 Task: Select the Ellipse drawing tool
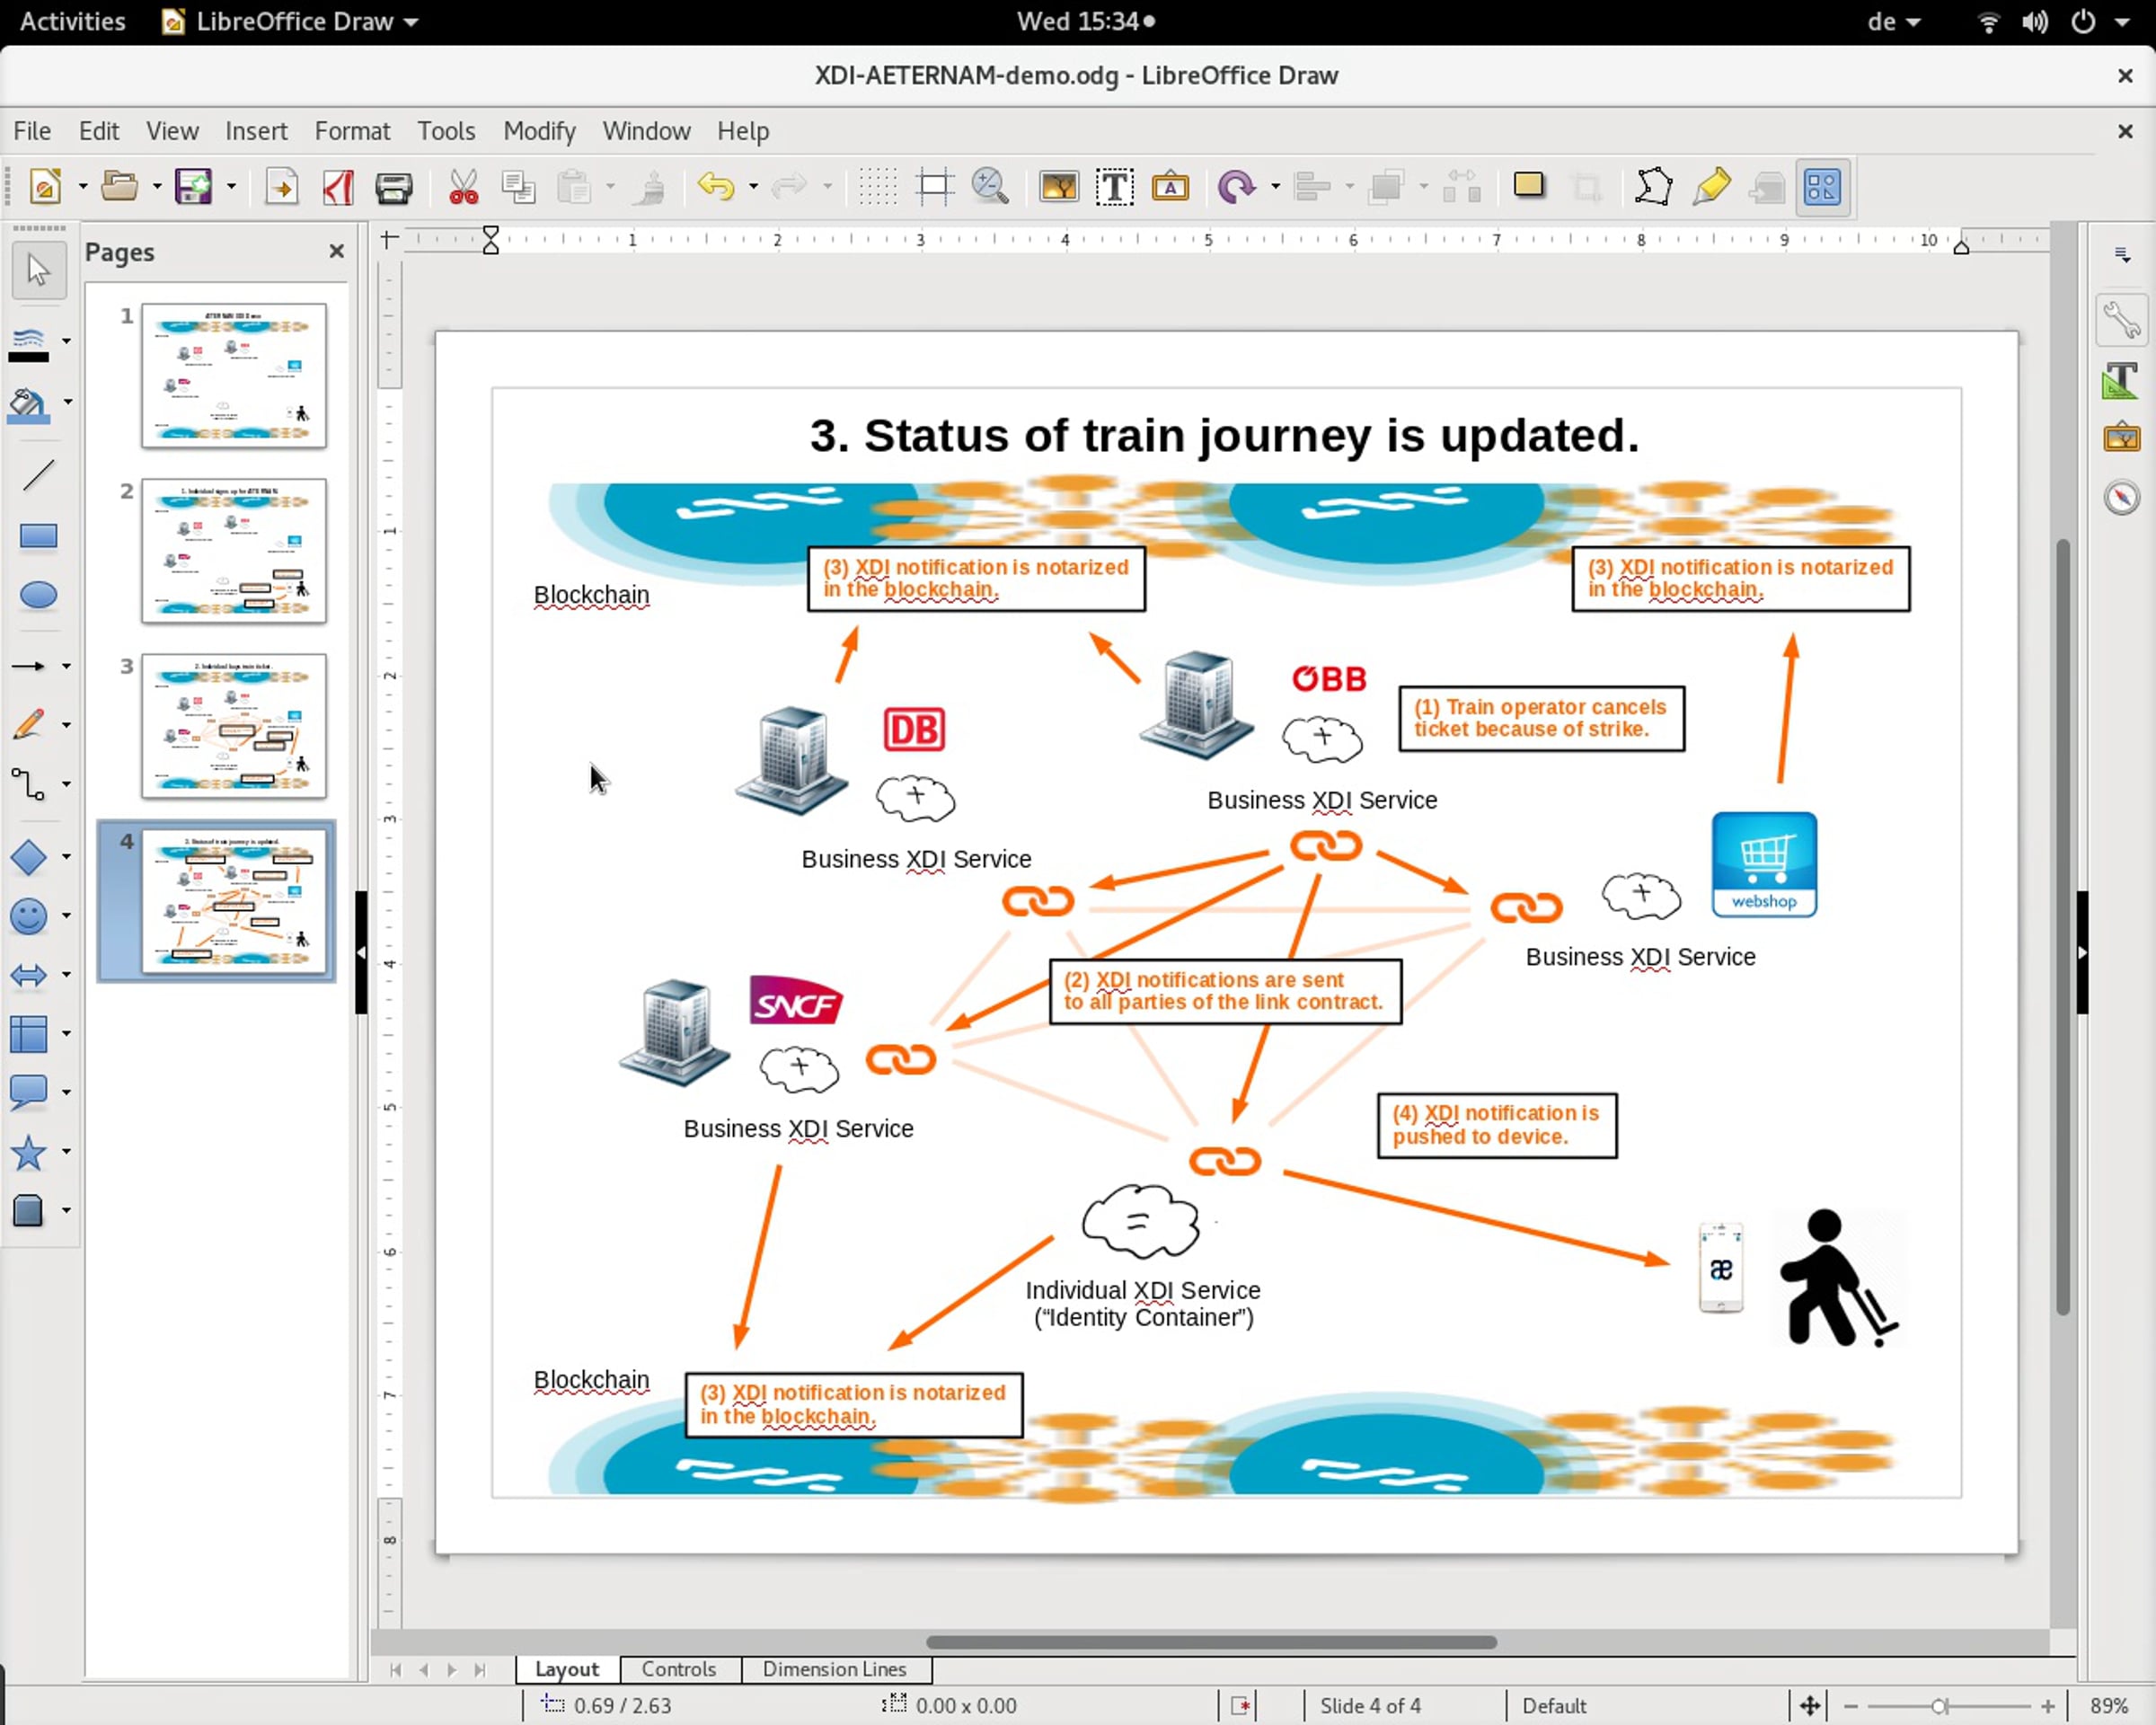click(x=38, y=596)
